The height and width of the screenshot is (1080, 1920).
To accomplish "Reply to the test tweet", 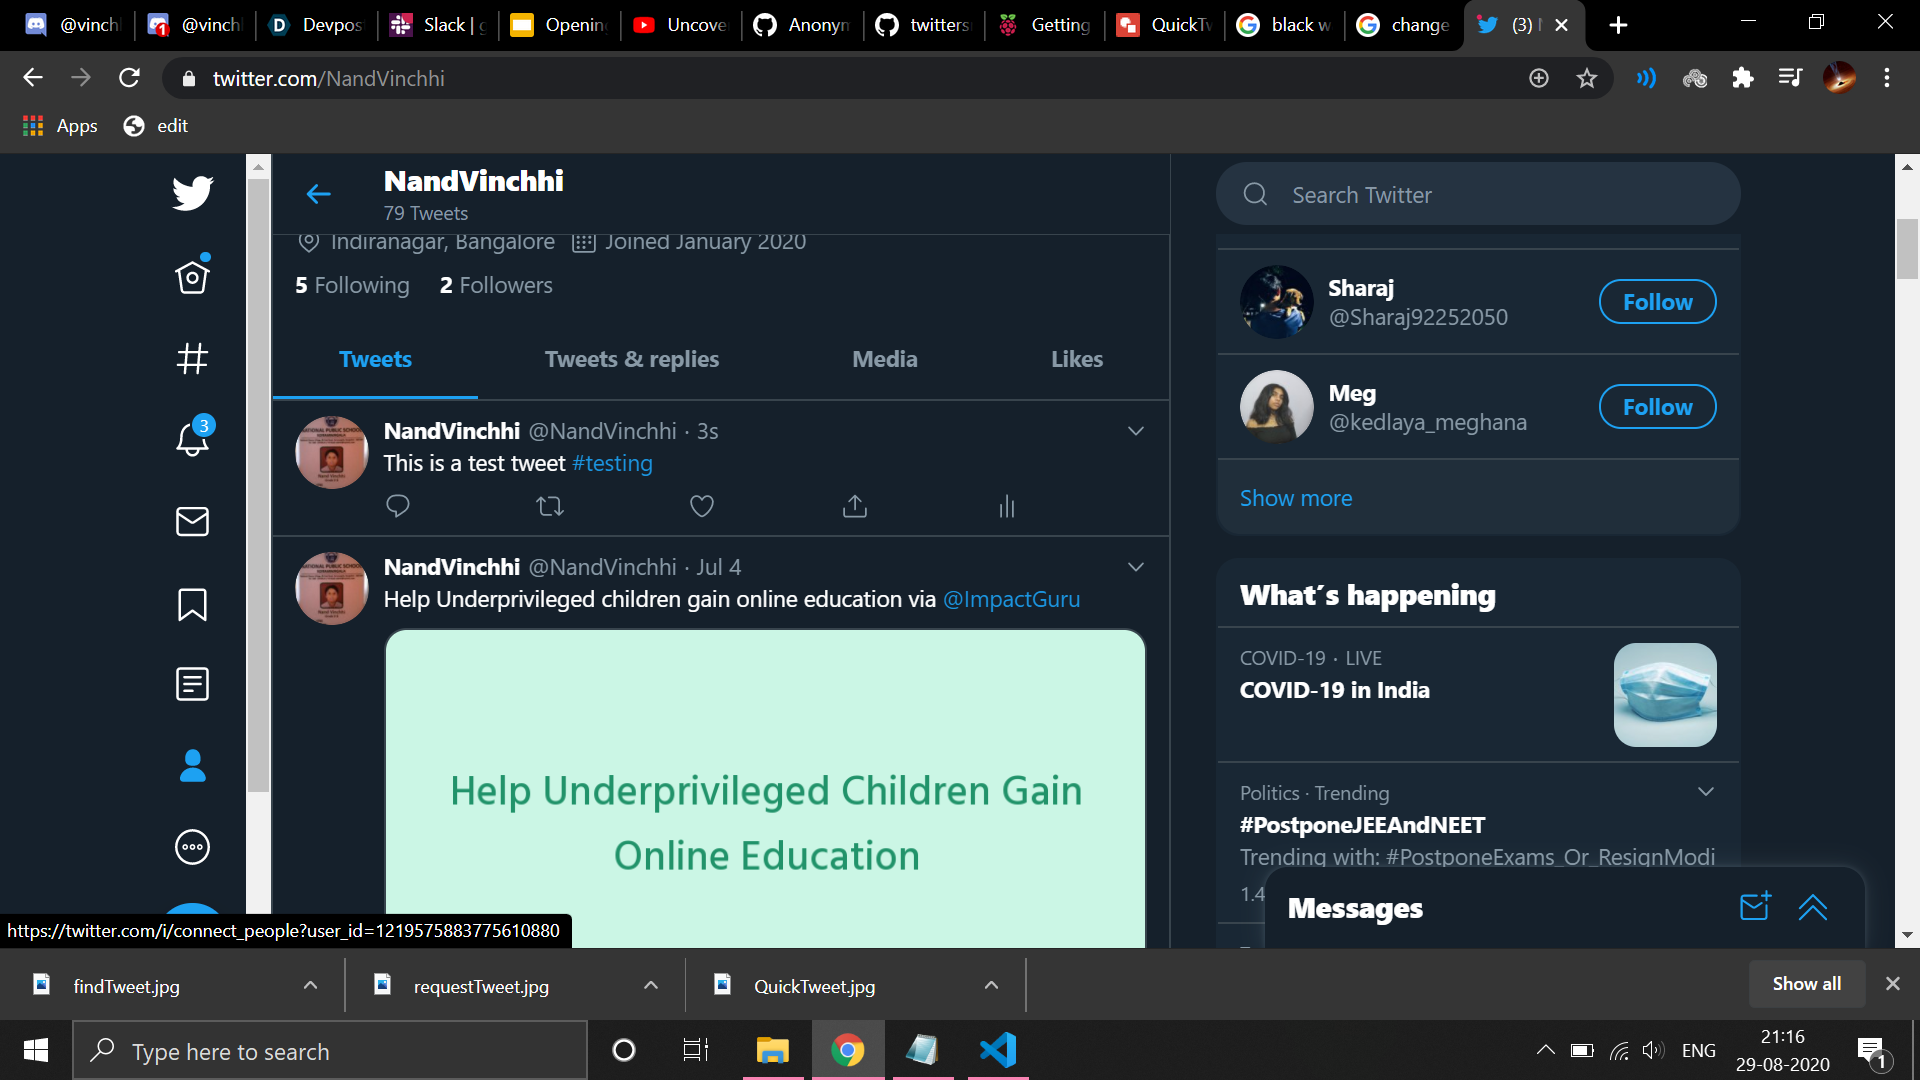I will (398, 506).
